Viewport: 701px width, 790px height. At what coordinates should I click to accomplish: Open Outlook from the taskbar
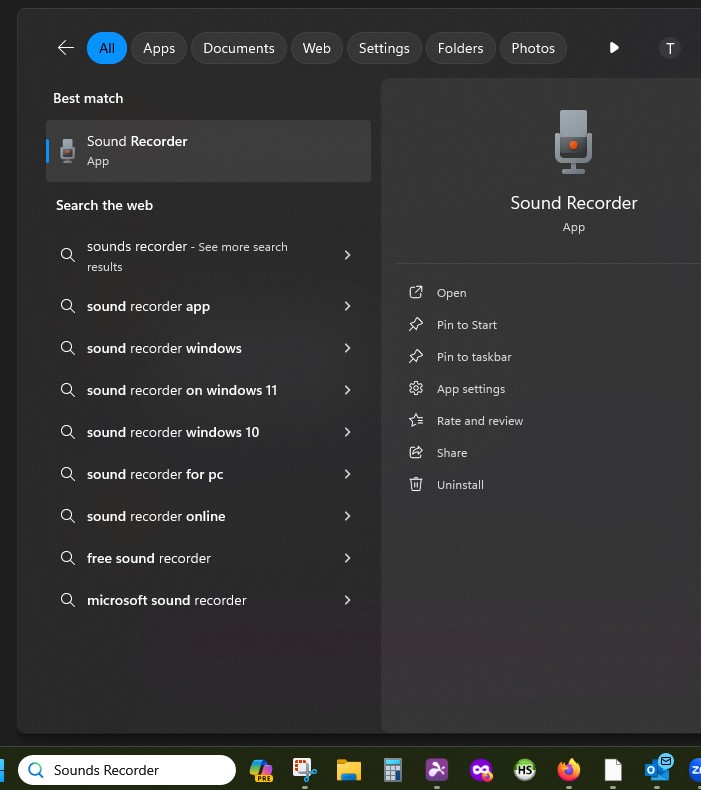point(657,768)
